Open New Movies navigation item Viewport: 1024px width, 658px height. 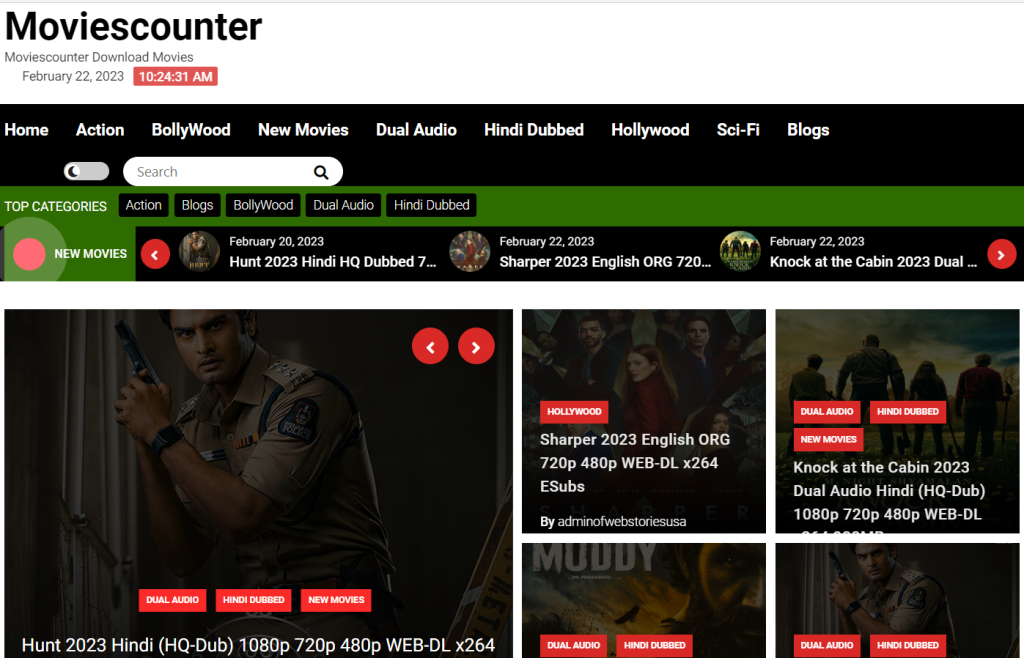[x=303, y=130]
